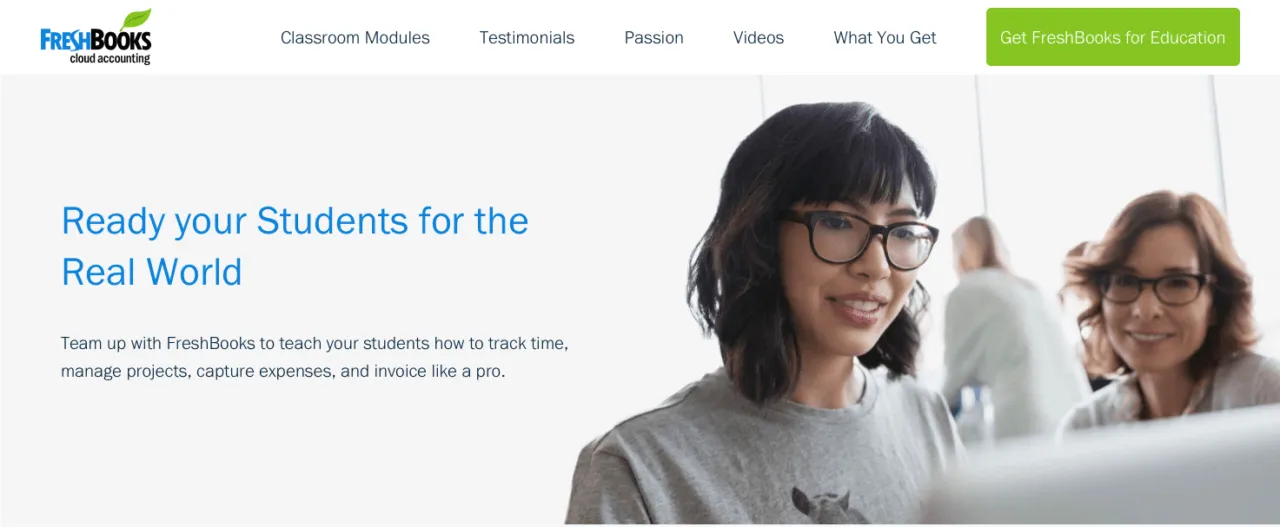The width and height of the screenshot is (1280, 527).
Task: Click the FreshBooks logo wordmark
Action: click(x=95, y=40)
